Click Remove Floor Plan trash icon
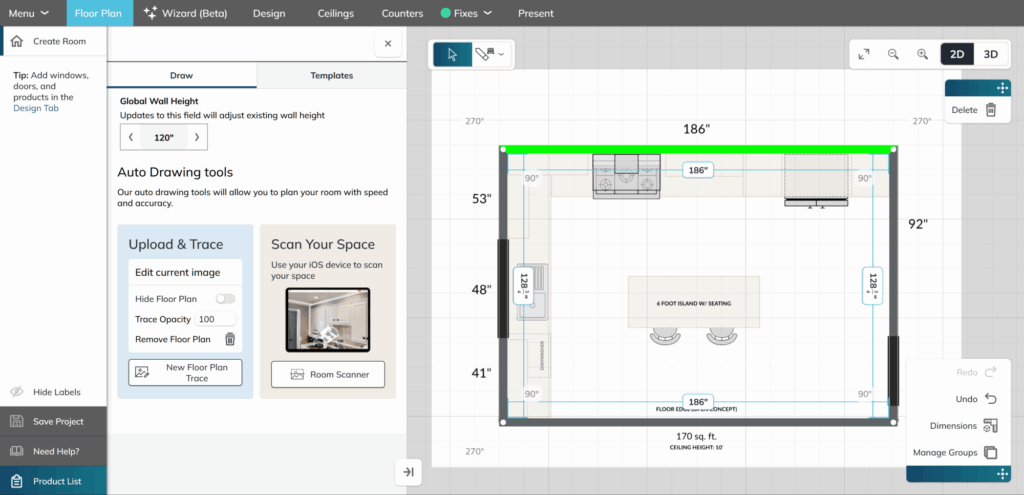This screenshot has width=1024, height=495. coord(230,339)
